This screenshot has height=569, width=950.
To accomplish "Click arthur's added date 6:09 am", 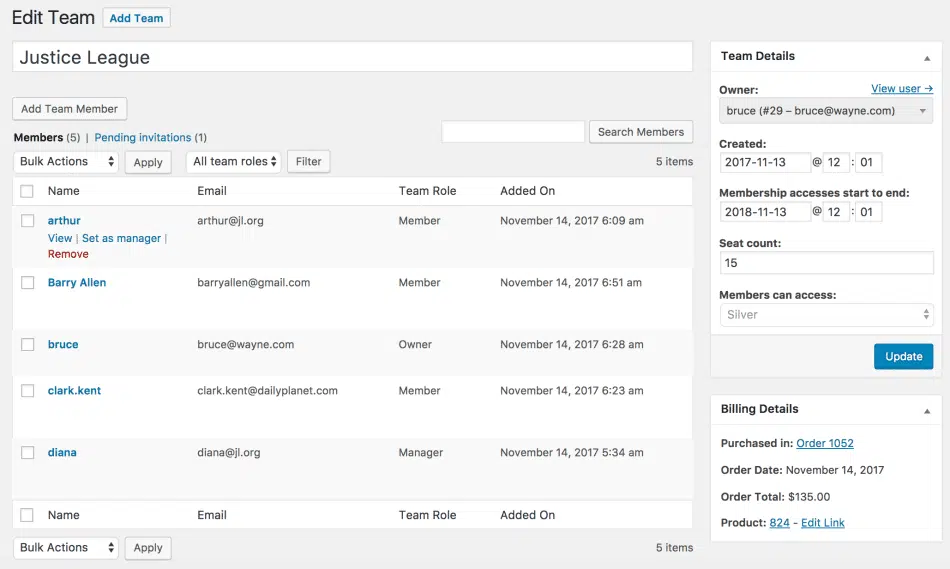I will (571, 221).
